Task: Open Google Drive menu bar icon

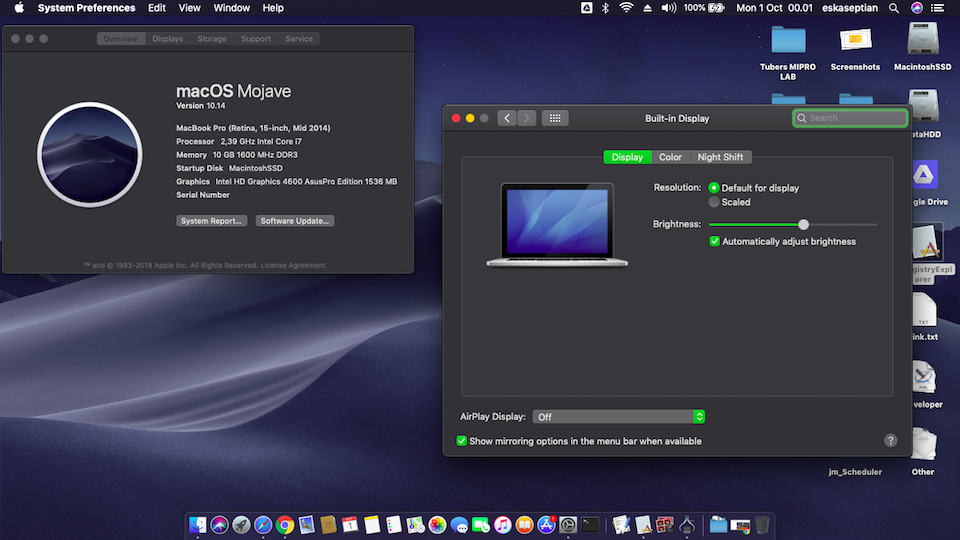Action: pyautogui.click(x=587, y=8)
